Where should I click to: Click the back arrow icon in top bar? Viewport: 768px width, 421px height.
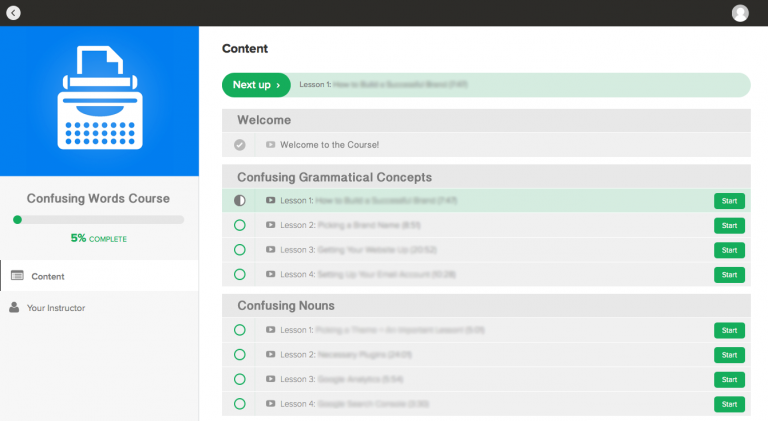pos(13,13)
